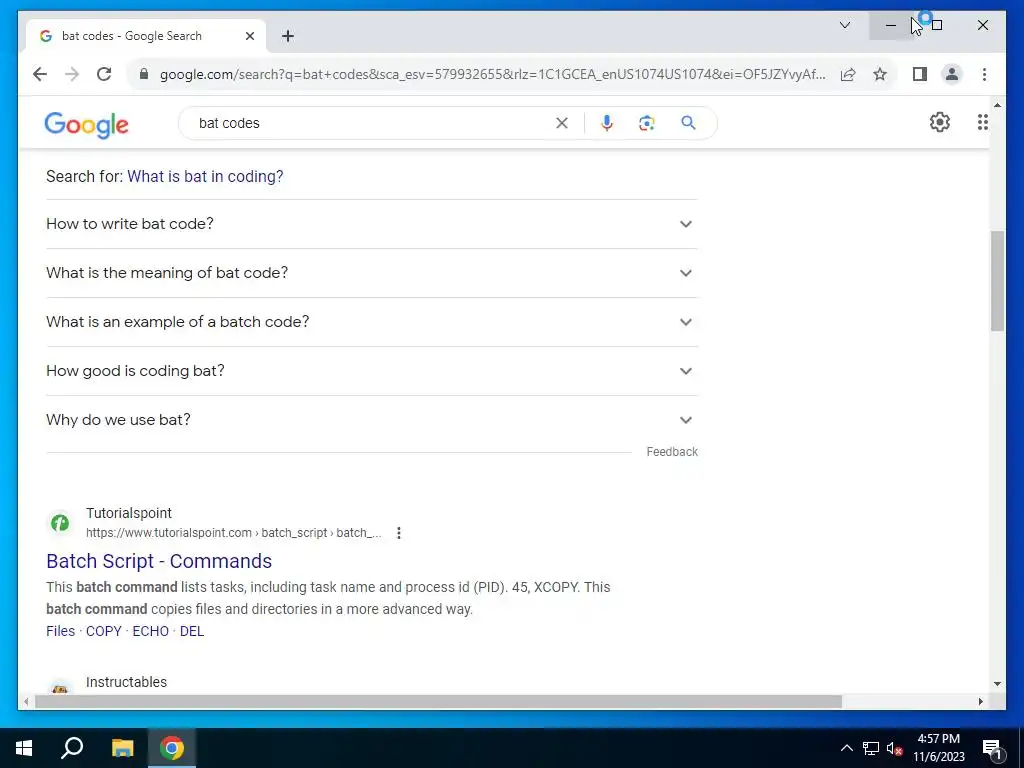Submit search with magnifier button
1024x768 pixels.
pos(688,123)
